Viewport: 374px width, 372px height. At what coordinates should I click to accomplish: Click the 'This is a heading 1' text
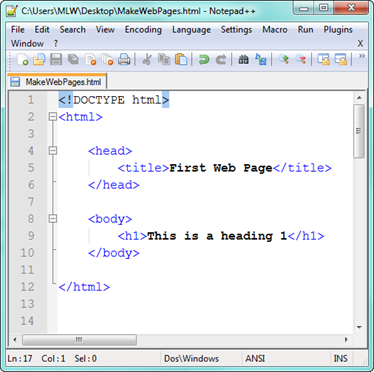[x=217, y=236]
